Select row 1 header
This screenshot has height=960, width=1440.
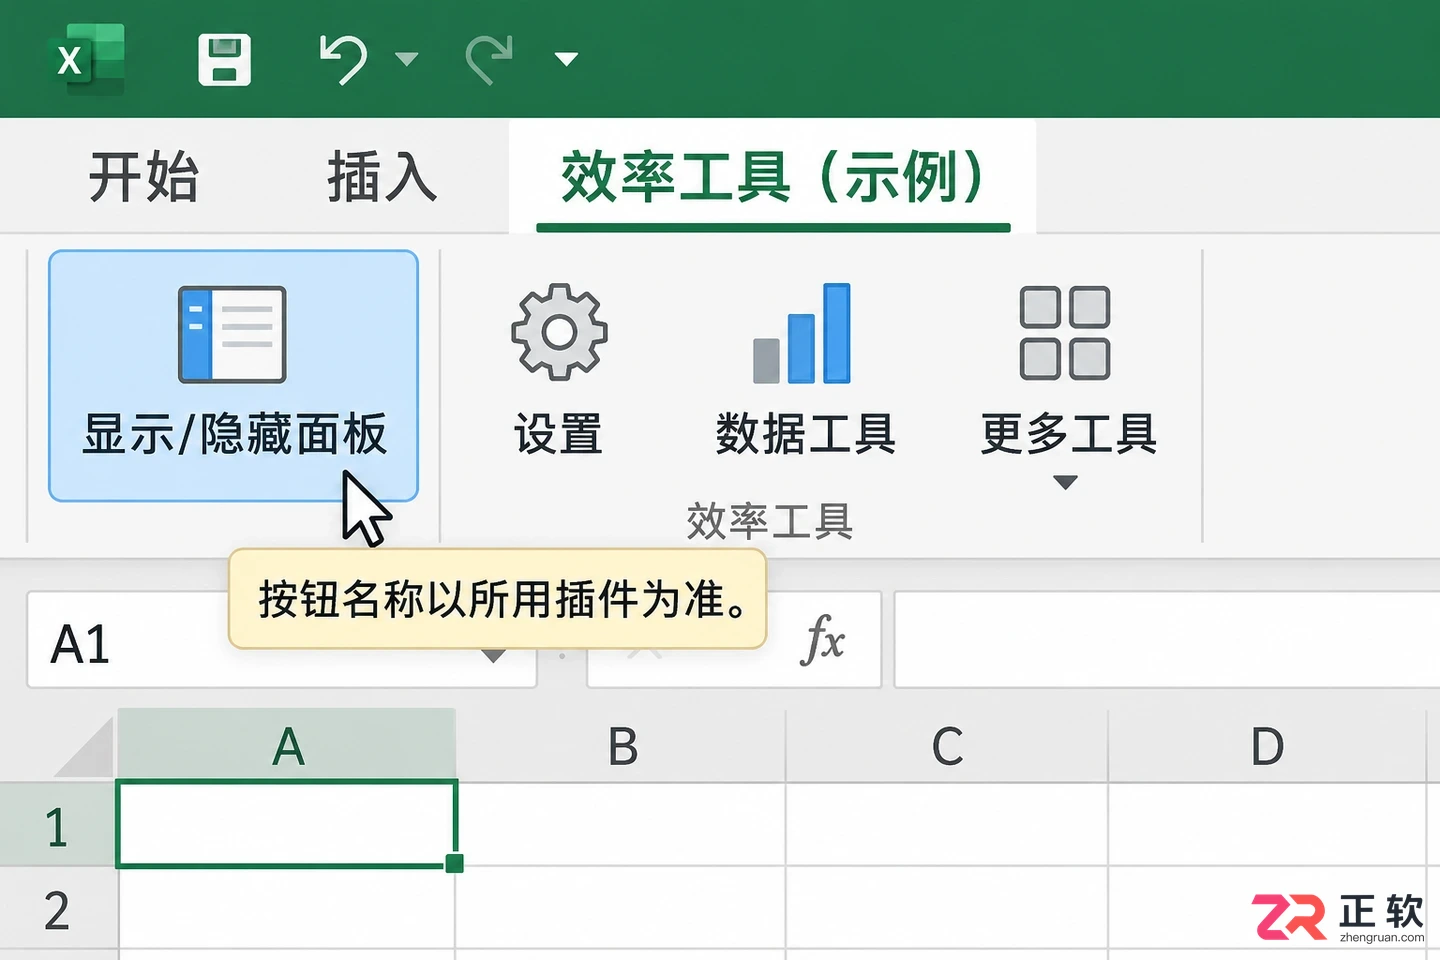click(58, 825)
